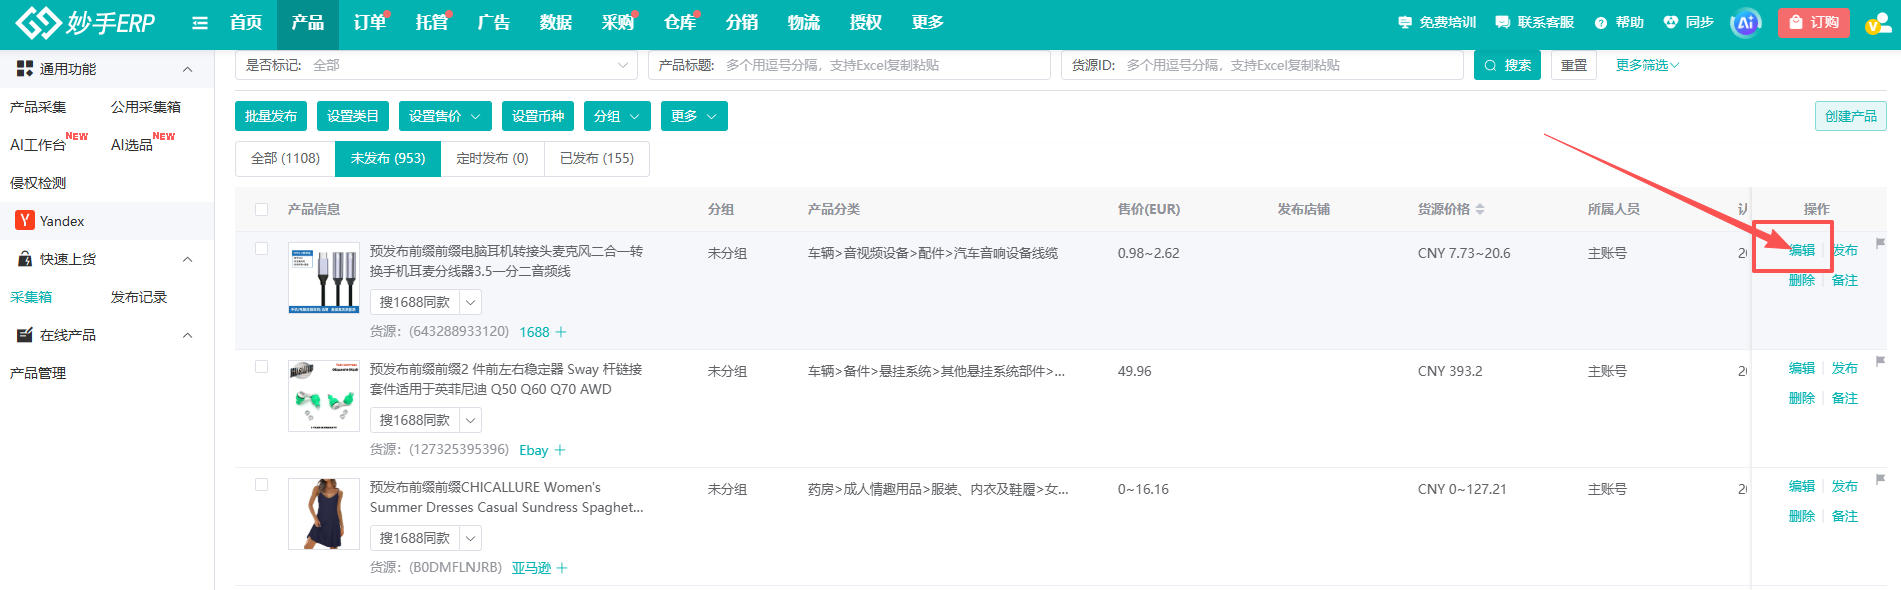This screenshot has width=1901, height=590.
Task: Click the flag icon on CHICALLURE dress row
Action: coord(1880,479)
